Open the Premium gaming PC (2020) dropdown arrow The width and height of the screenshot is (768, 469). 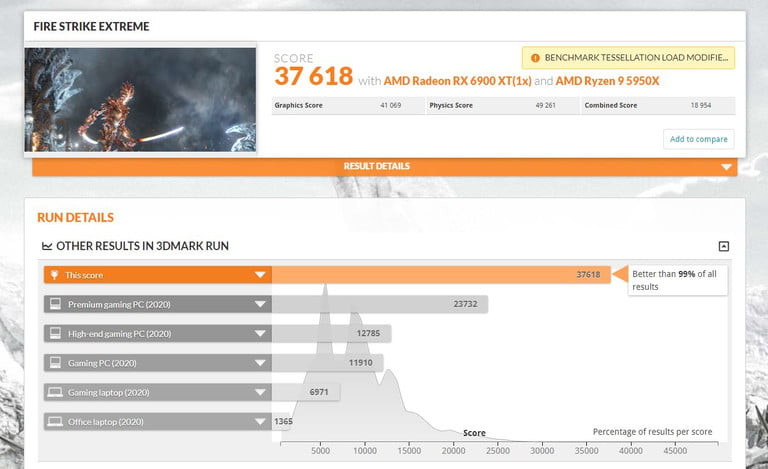260,304
